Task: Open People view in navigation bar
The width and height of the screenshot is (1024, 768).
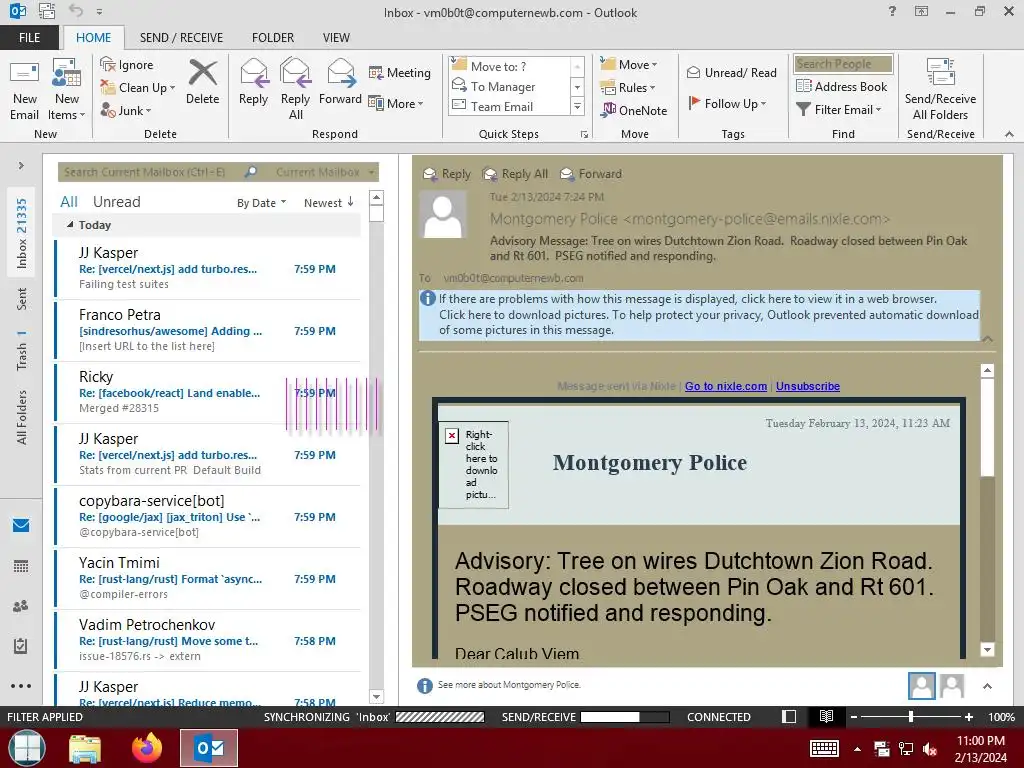Action: tap(21, 606)
